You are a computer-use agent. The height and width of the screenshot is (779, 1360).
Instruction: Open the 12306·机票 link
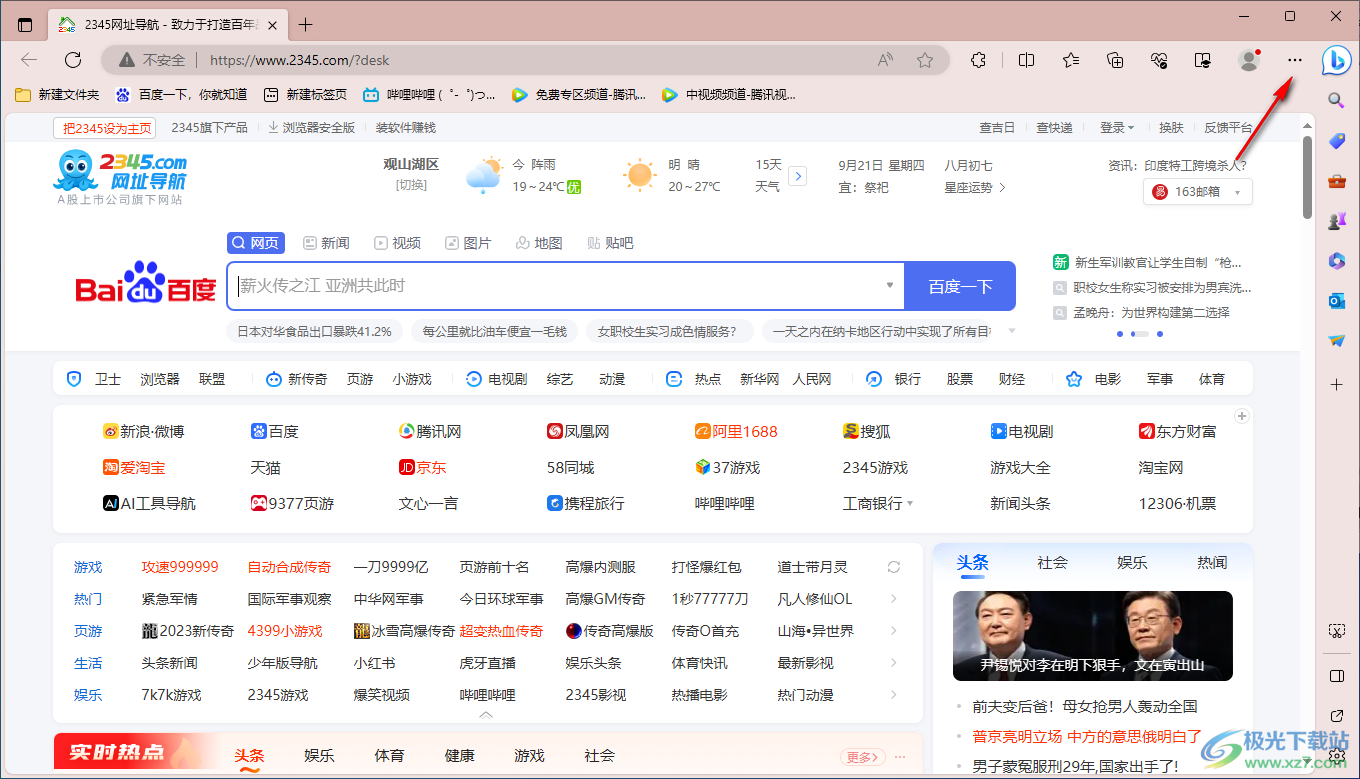[x=1178, y=504]
